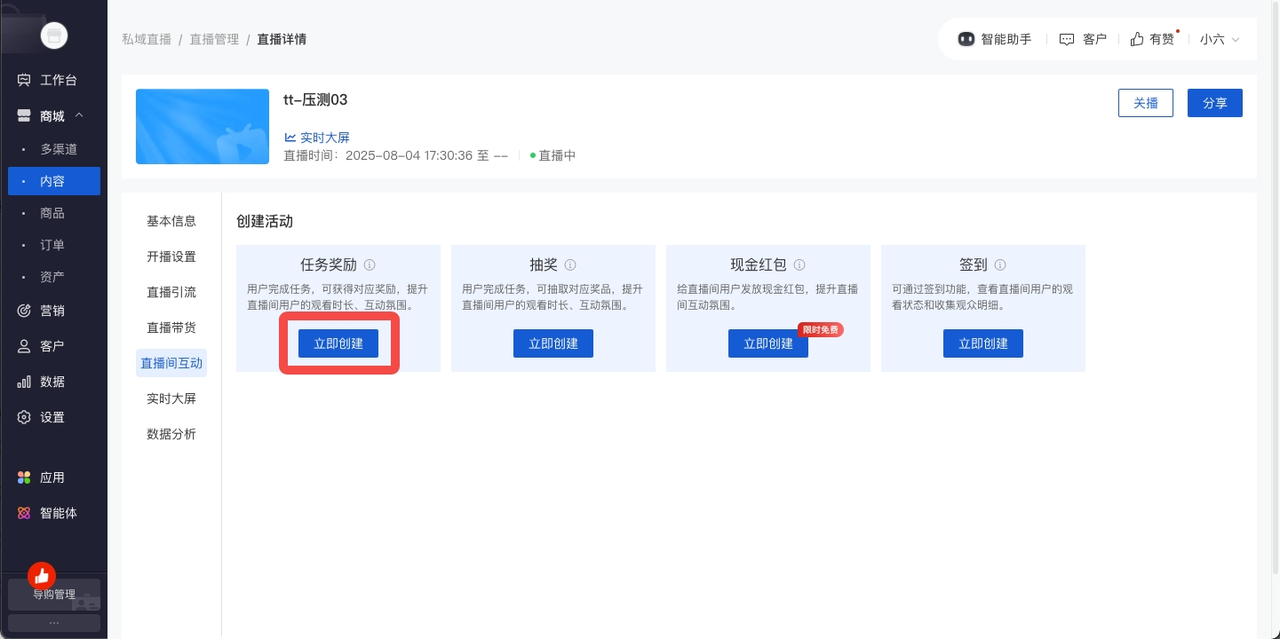View the 任务奖励 info tooltip icon
The image size is (1280, 639).
[x=368, y=264]
